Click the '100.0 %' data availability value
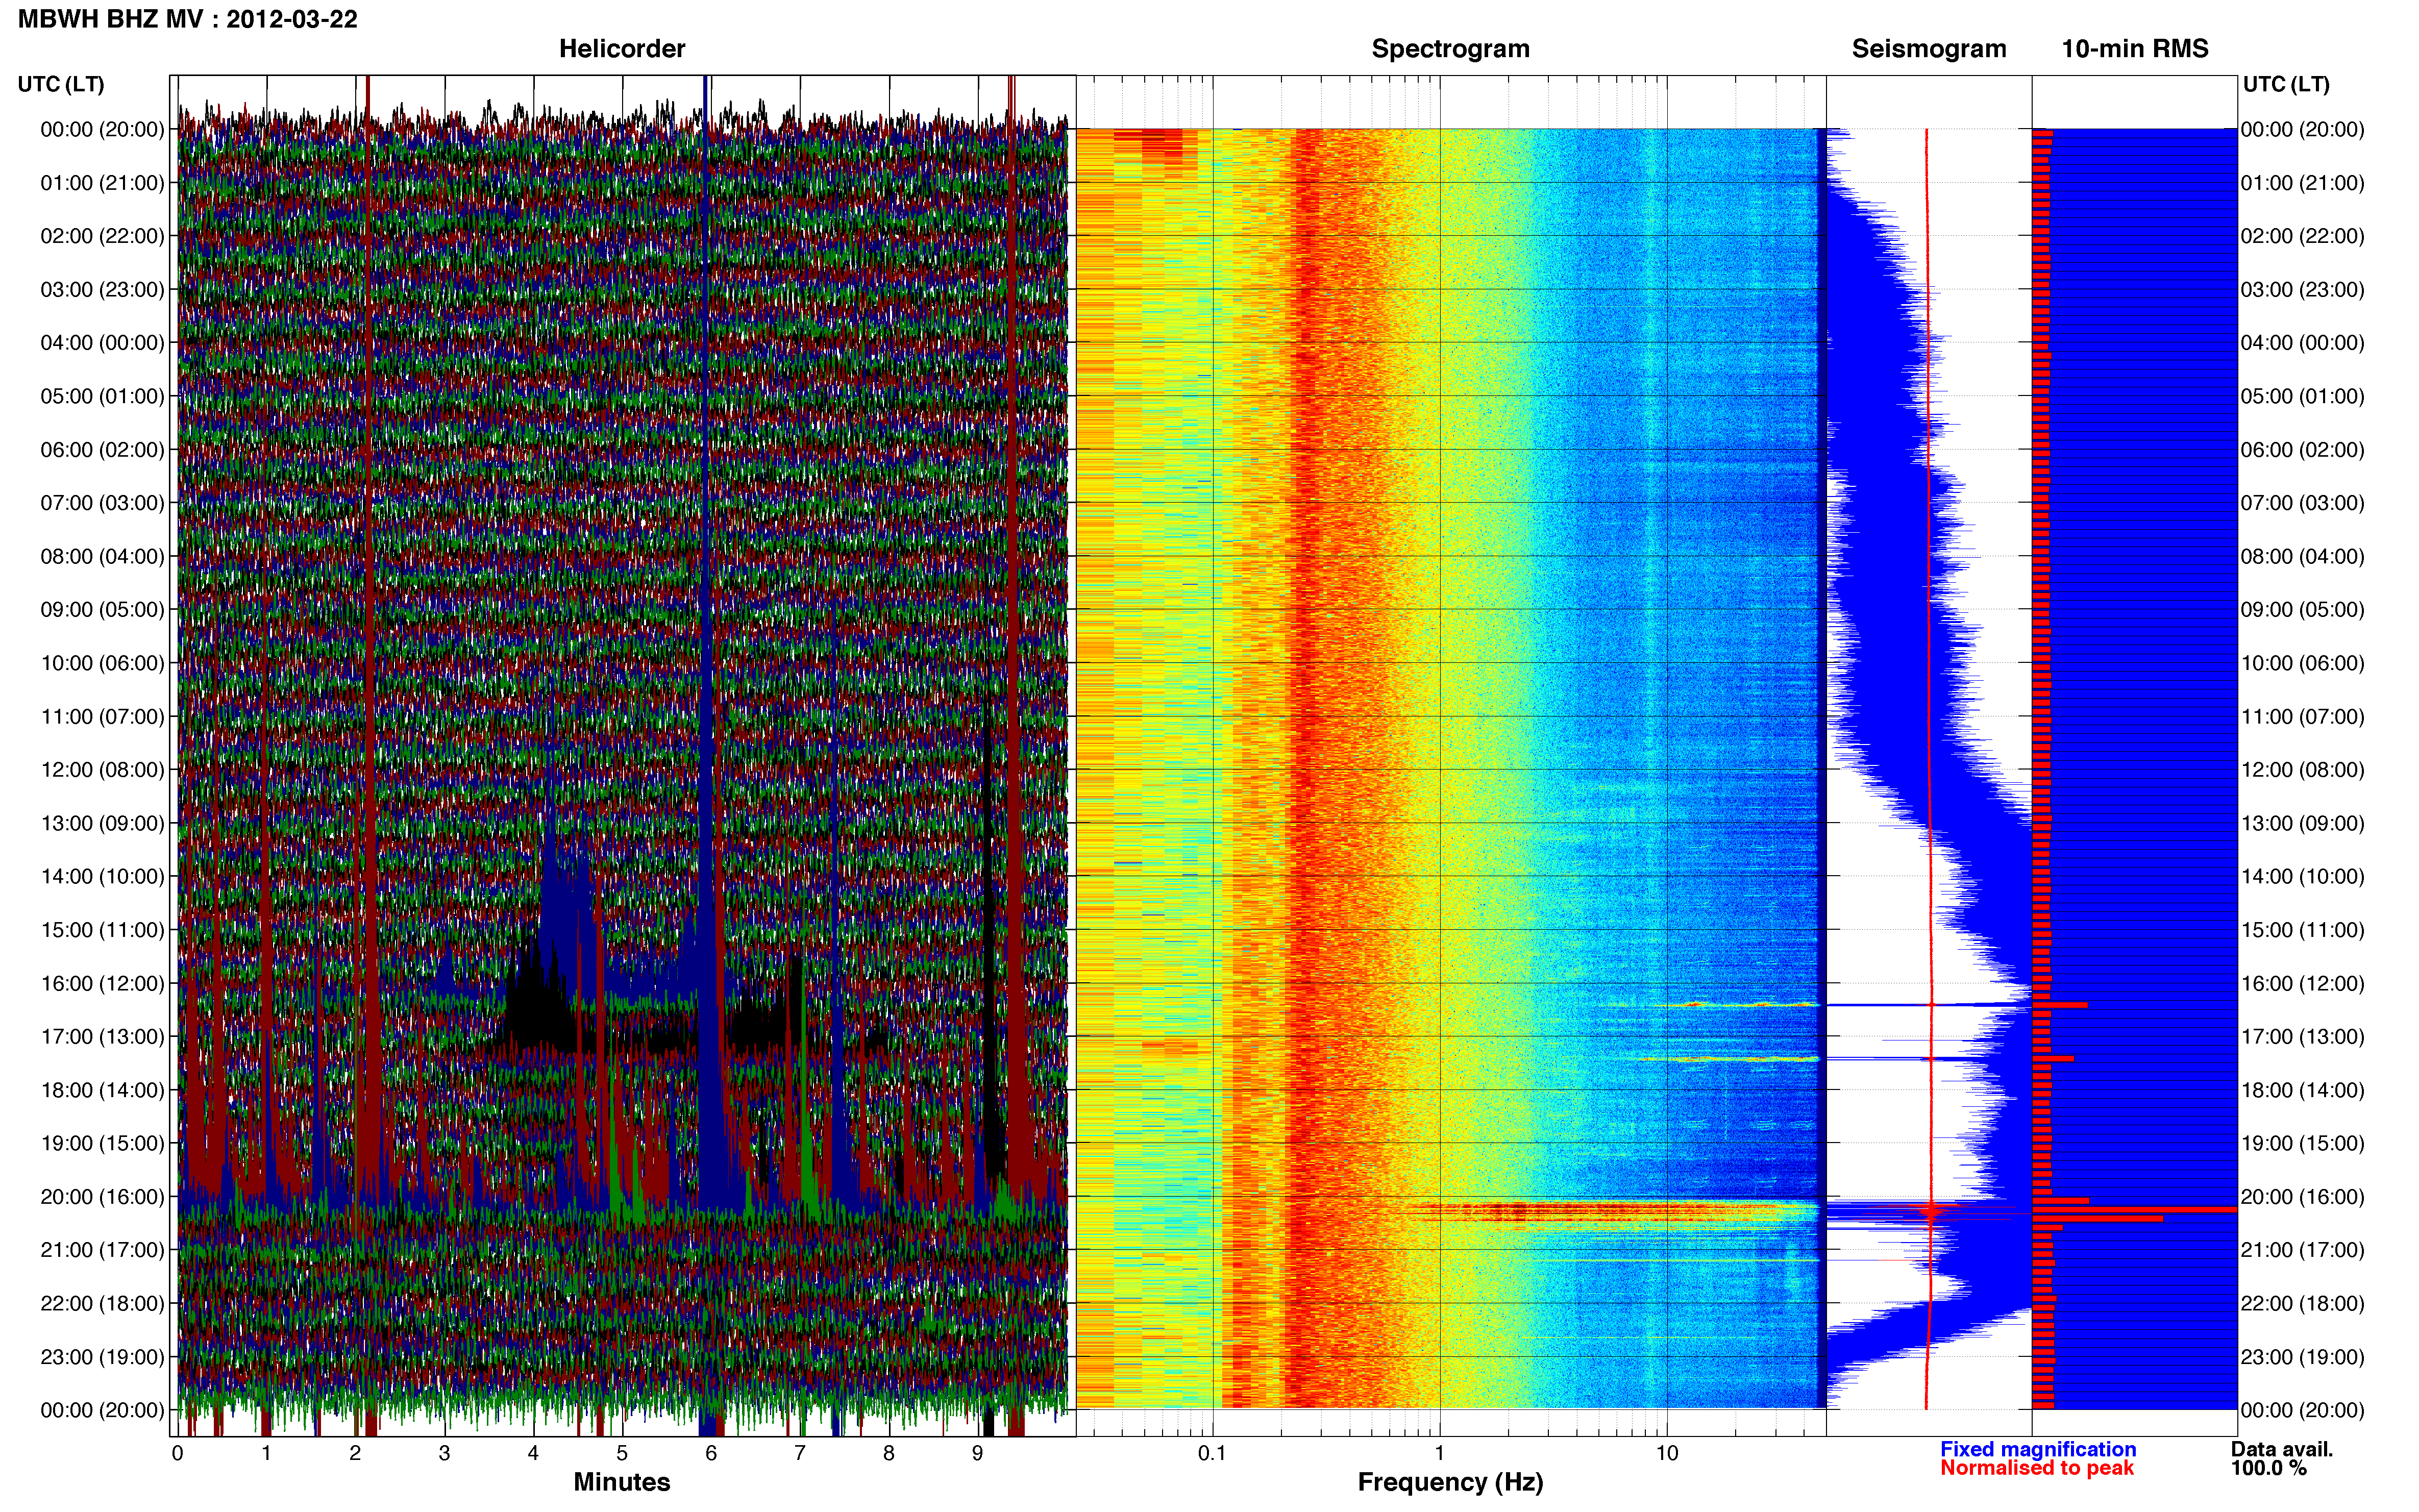This screenshot has height=1512, width=2419. point(2268,1468)
